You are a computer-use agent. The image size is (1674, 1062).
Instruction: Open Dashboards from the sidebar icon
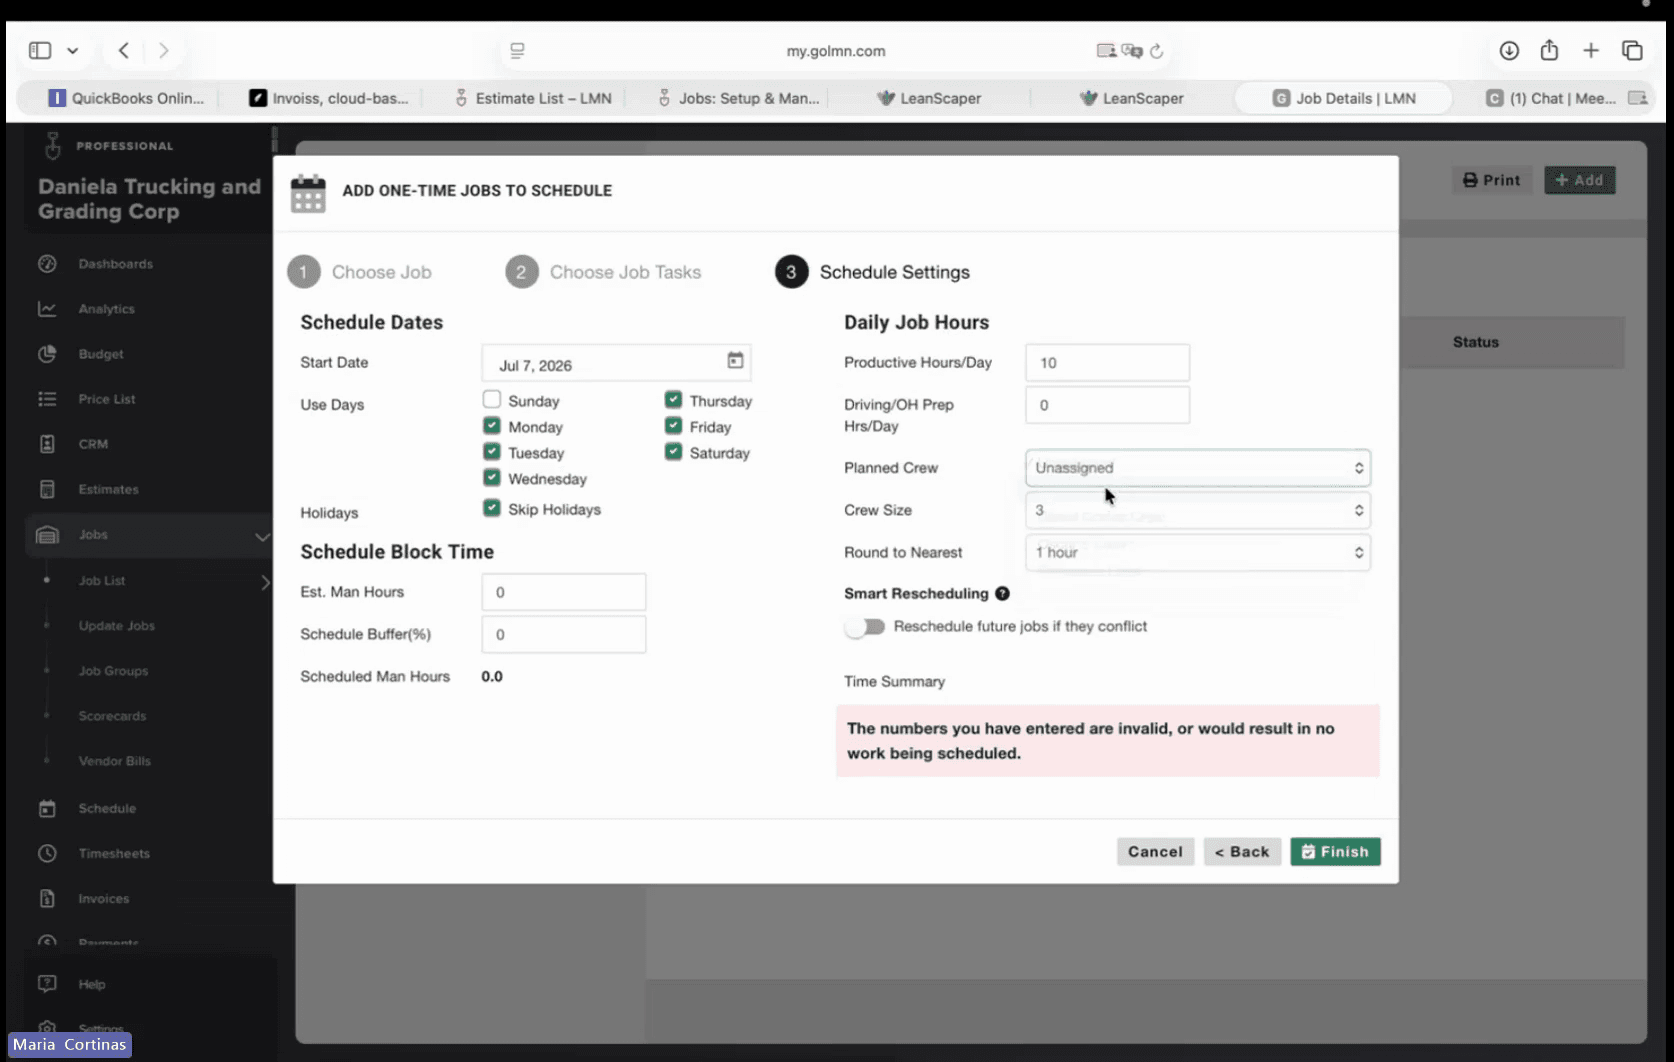tap(47, 264)
